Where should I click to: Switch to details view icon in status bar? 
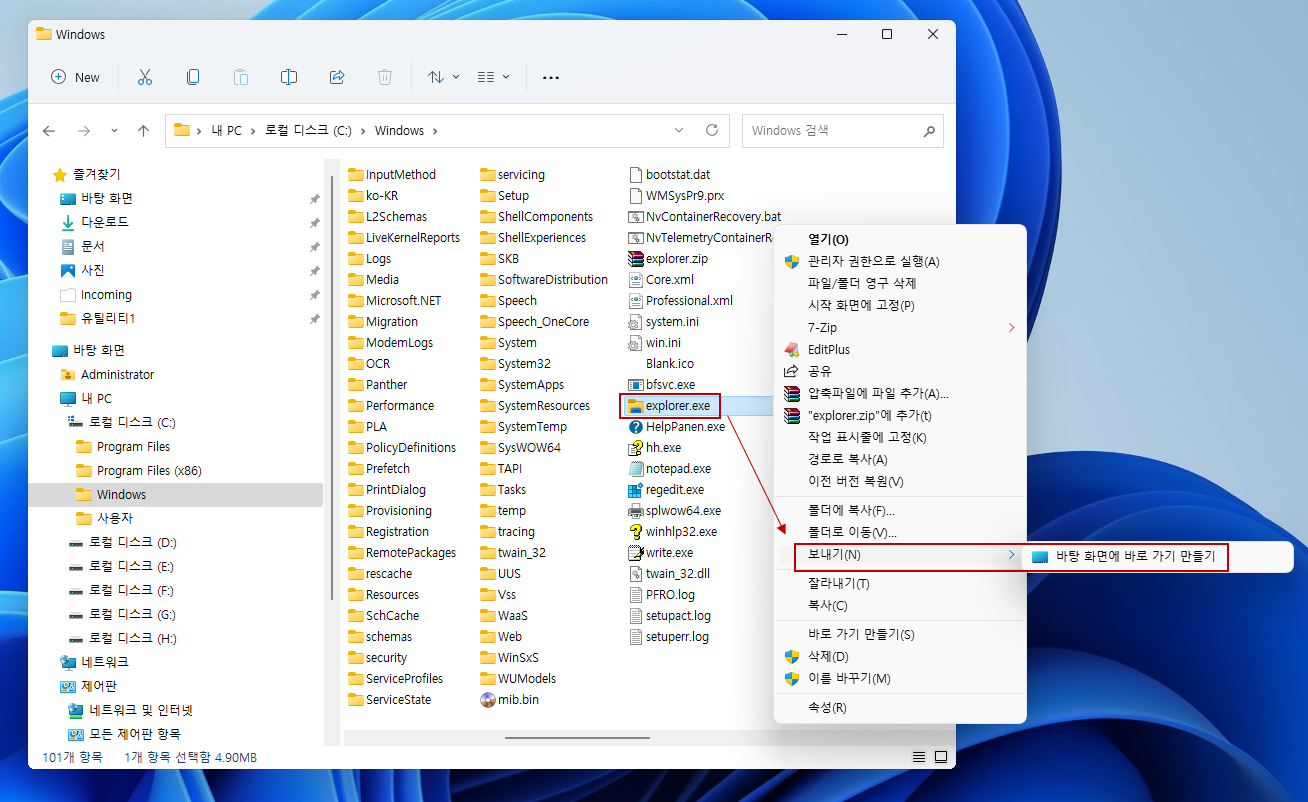pyautogui.click(x=919, y=757)
